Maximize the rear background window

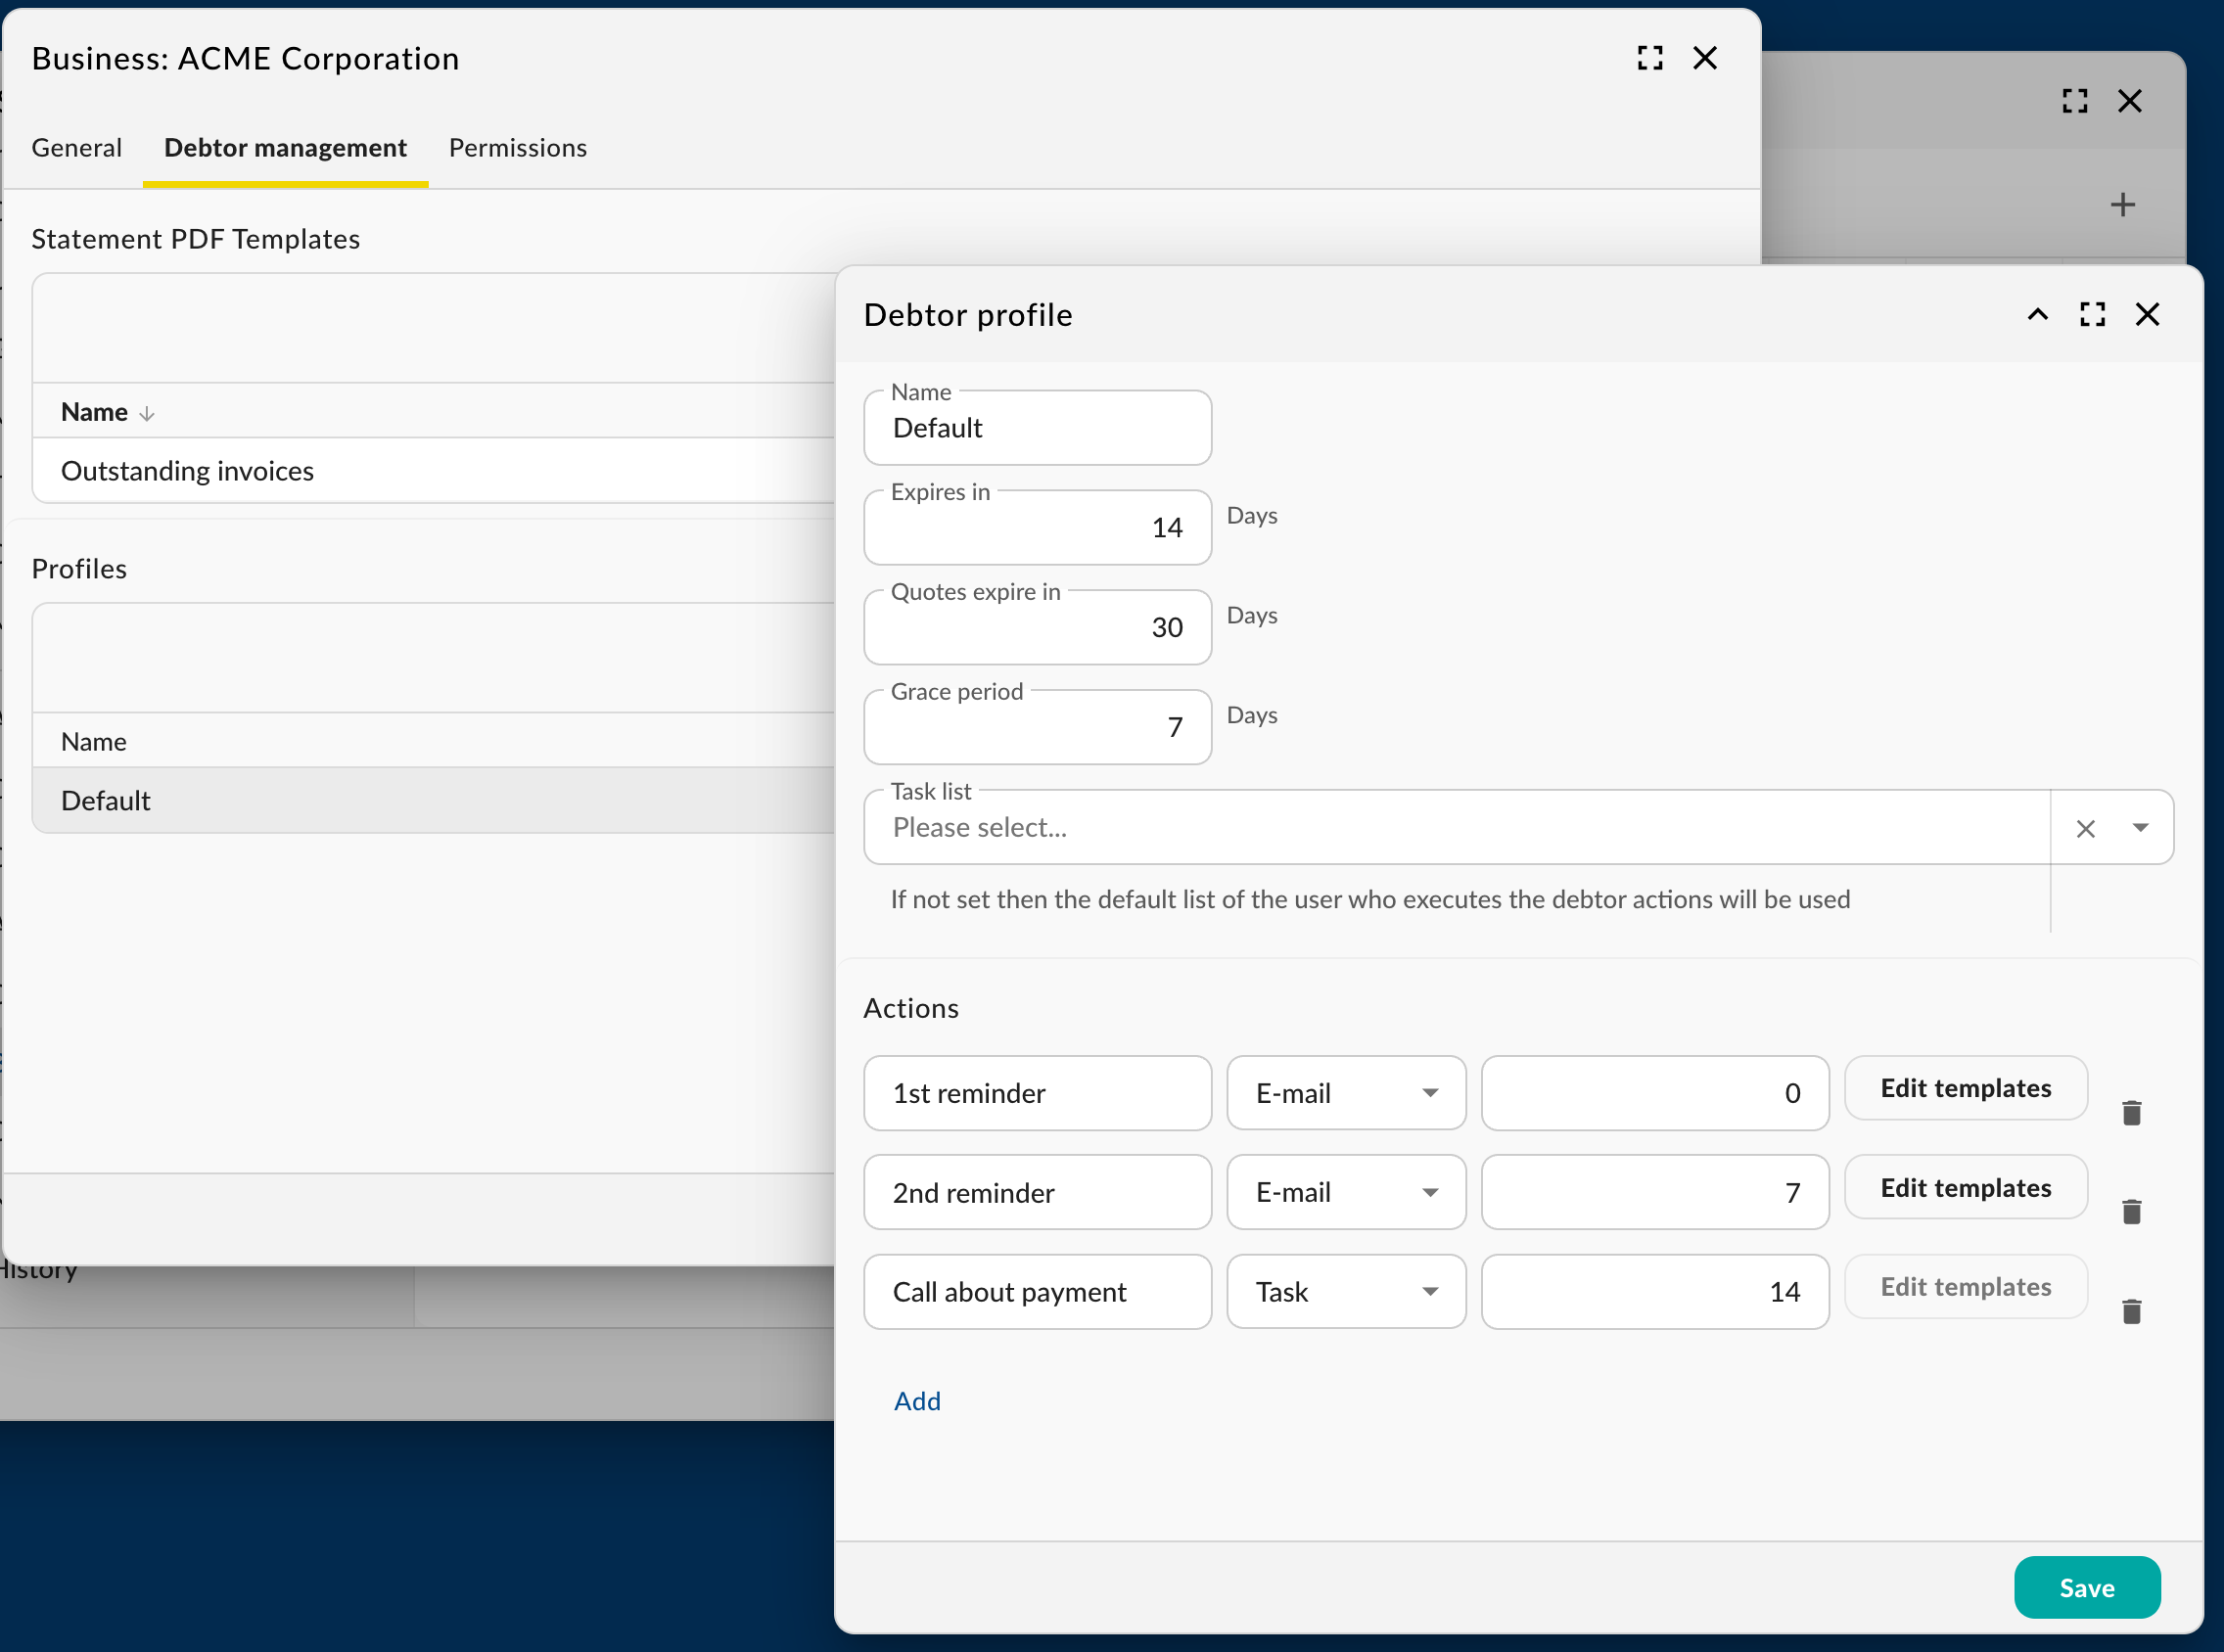click(x=2075, y=101)
